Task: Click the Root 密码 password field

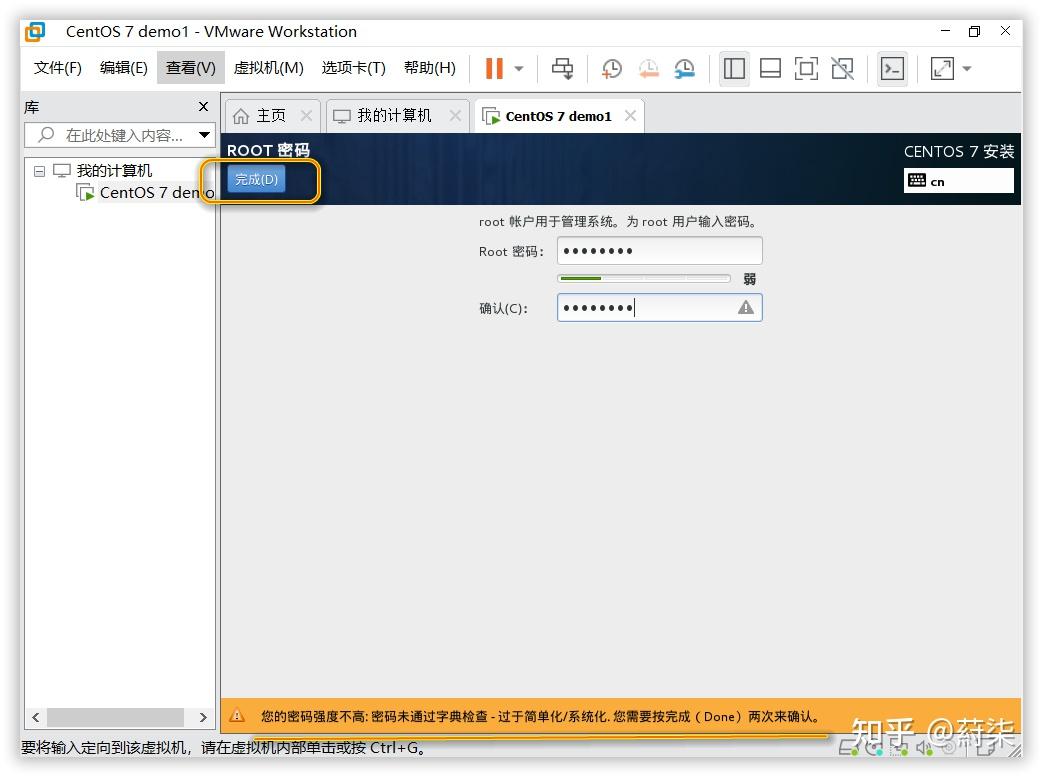Action: pyautogui.click(x=658, y=250)
